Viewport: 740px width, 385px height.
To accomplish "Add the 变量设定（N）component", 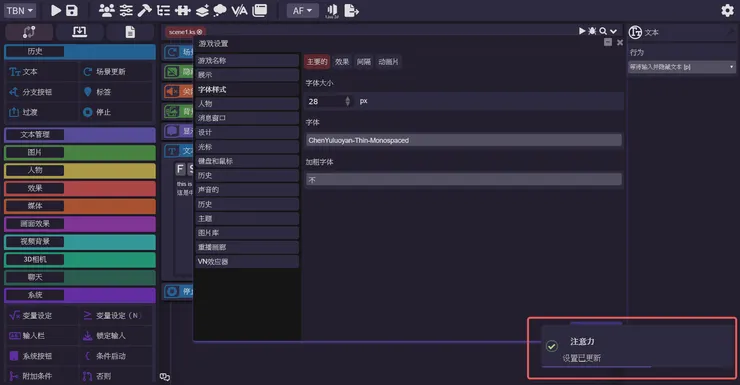I will point(116,315).
